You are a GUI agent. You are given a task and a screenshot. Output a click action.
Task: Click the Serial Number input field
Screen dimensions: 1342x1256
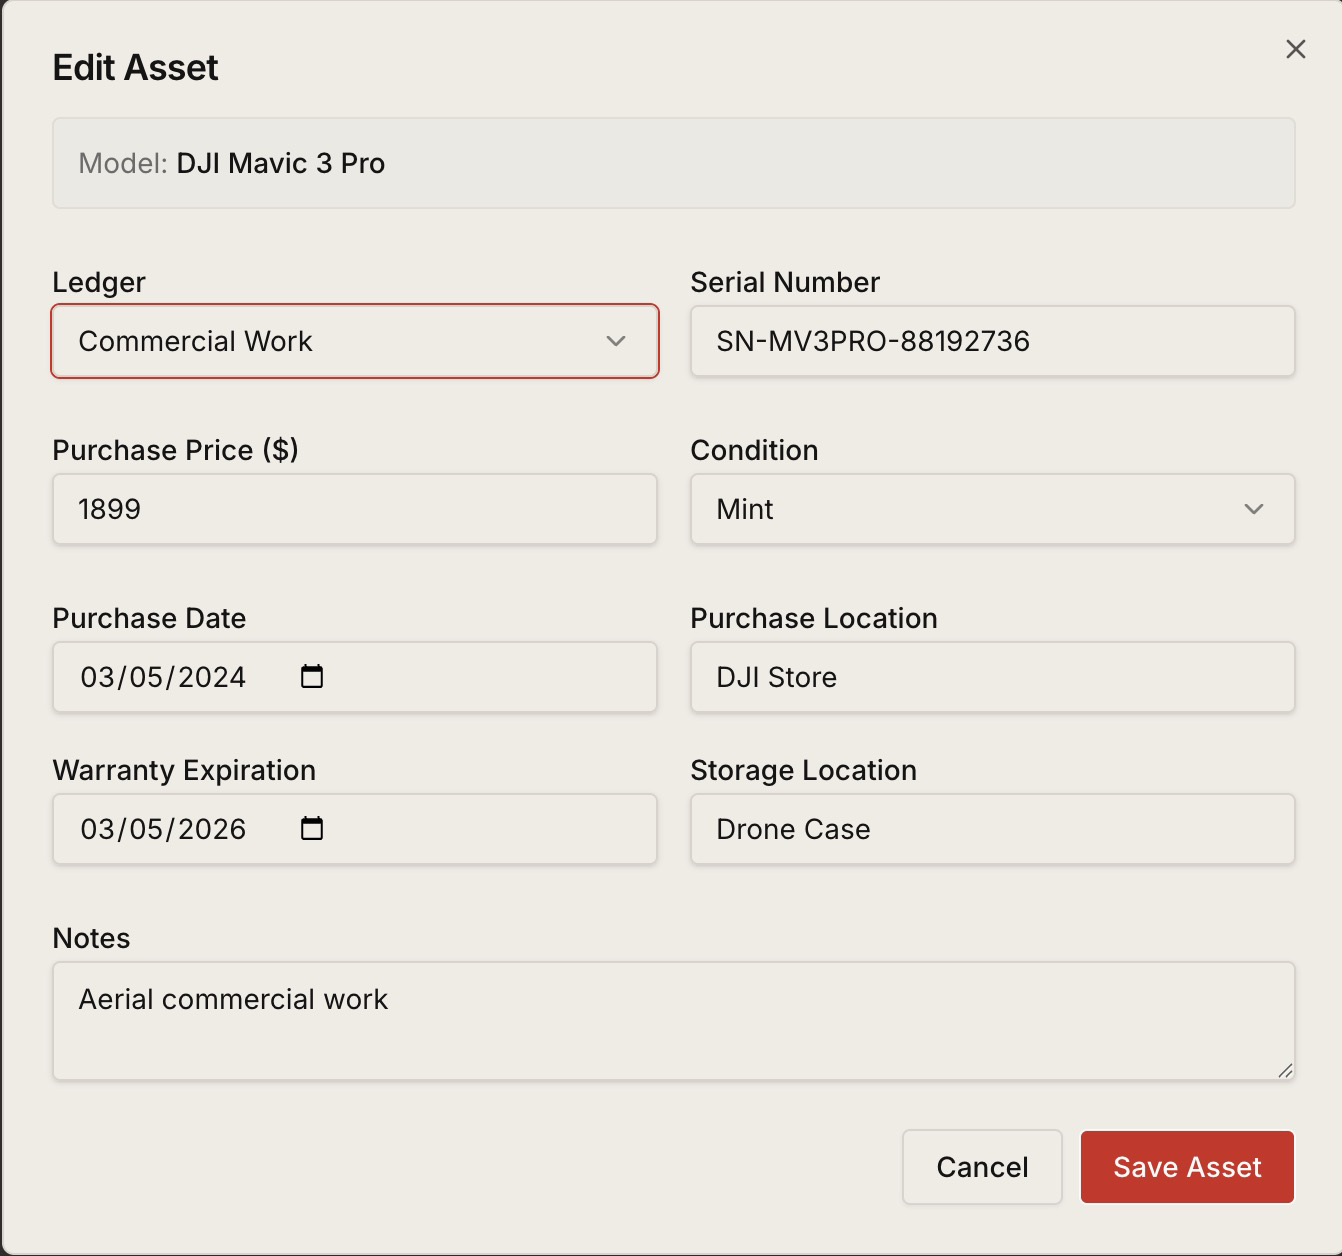tap(993, 341)
